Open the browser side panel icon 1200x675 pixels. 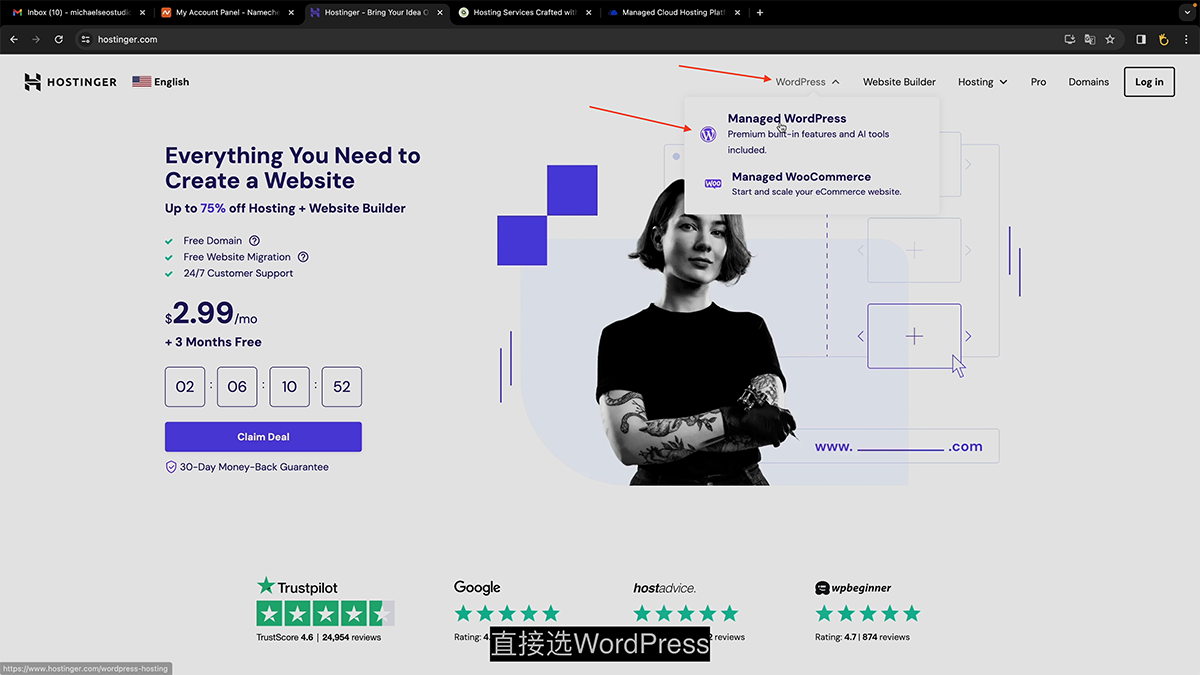pyautogui.click(x=1141, y=39)
